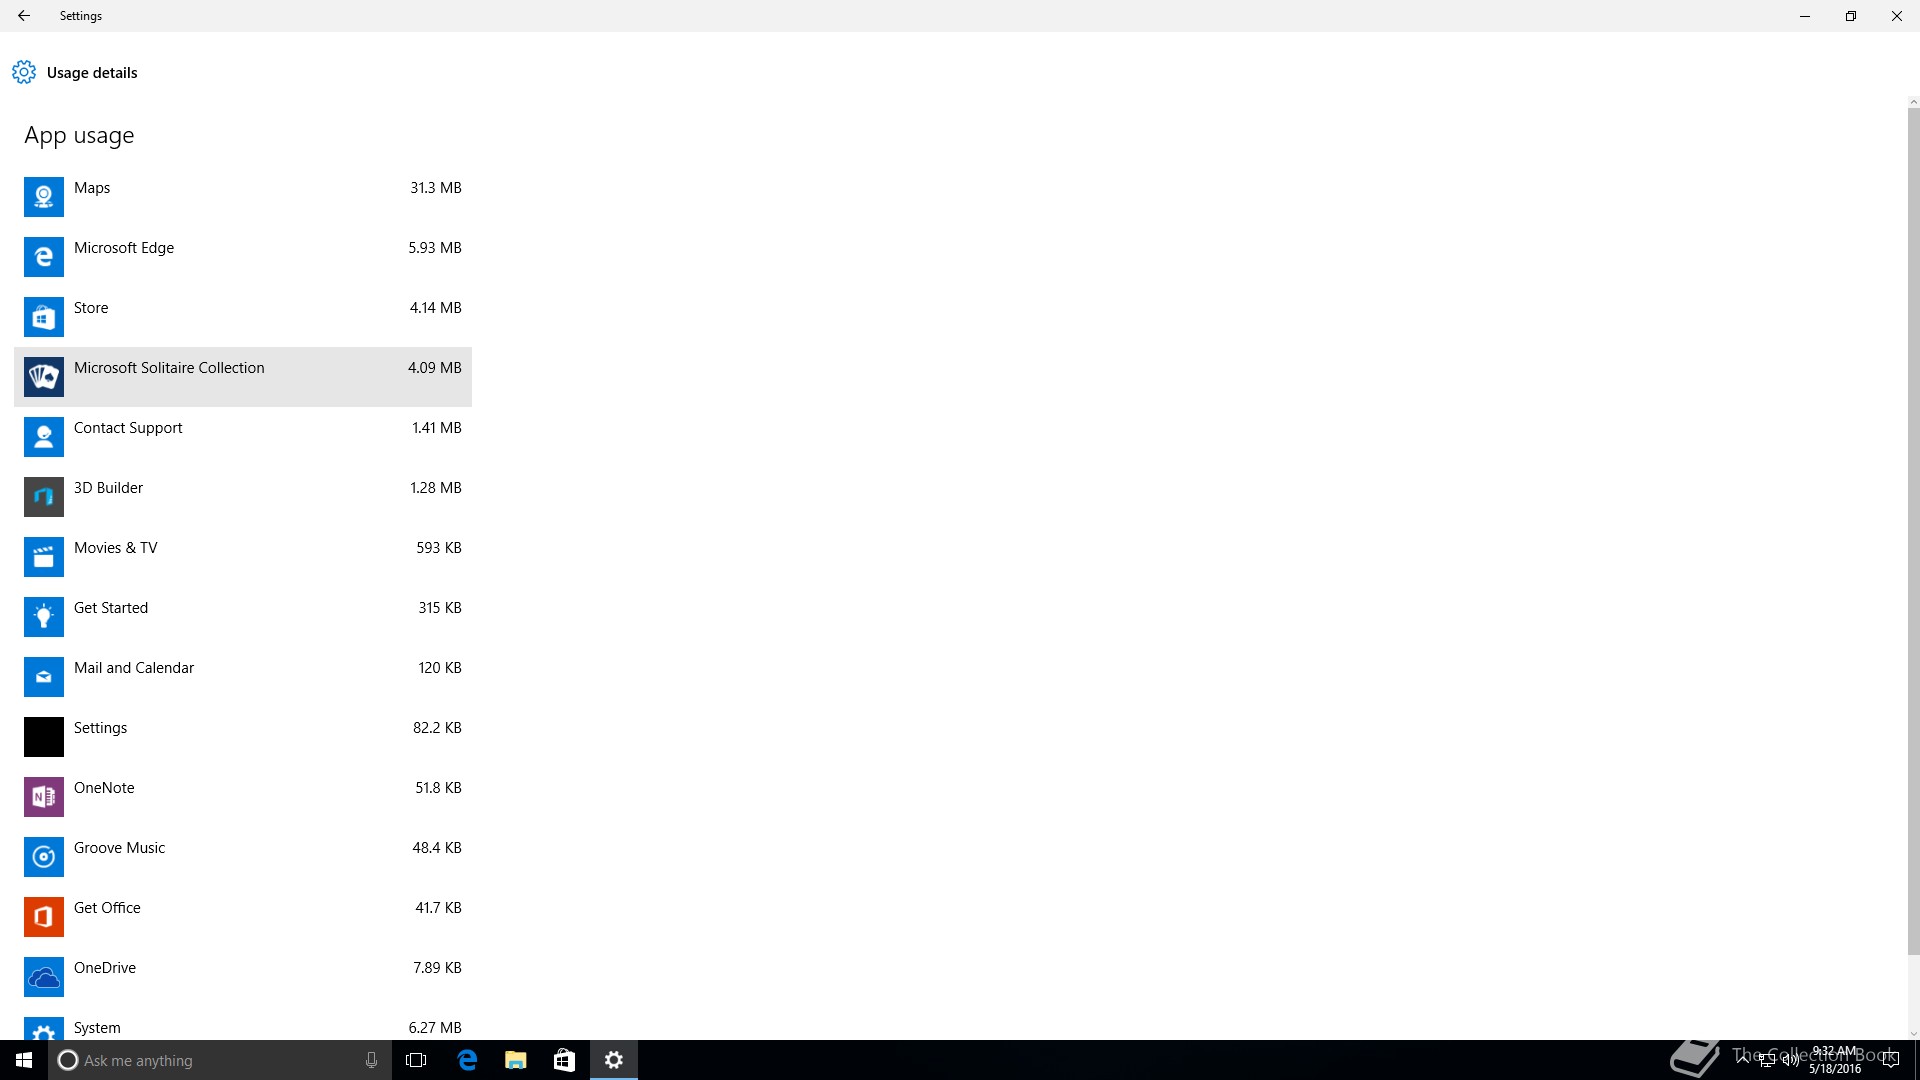Select the Maps label text
This screenshot has height=1080, width=1920.
pyautogui.click(x=92, y=188)
